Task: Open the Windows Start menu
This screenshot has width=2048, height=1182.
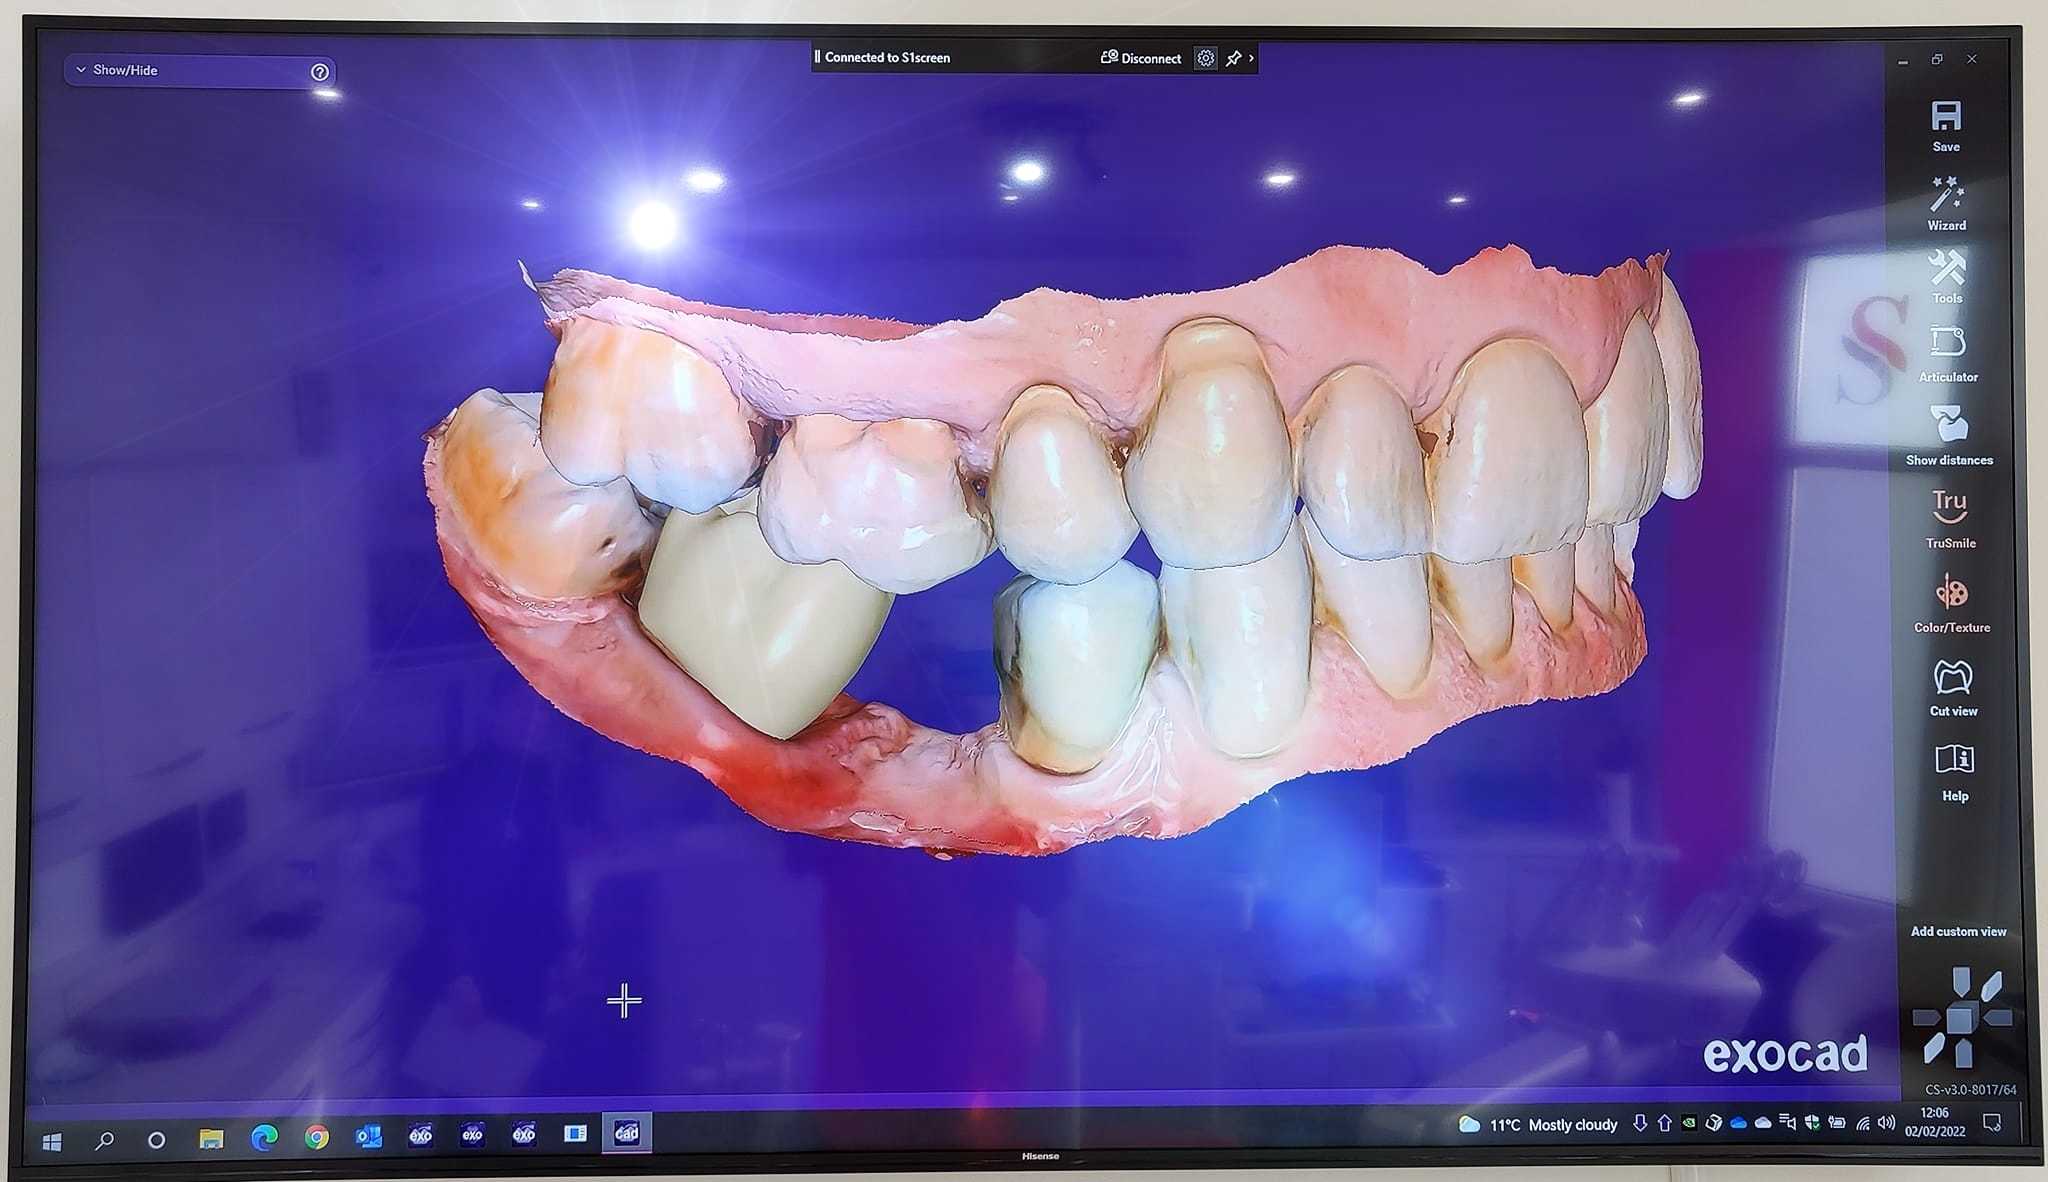Action: (52, 1141)
